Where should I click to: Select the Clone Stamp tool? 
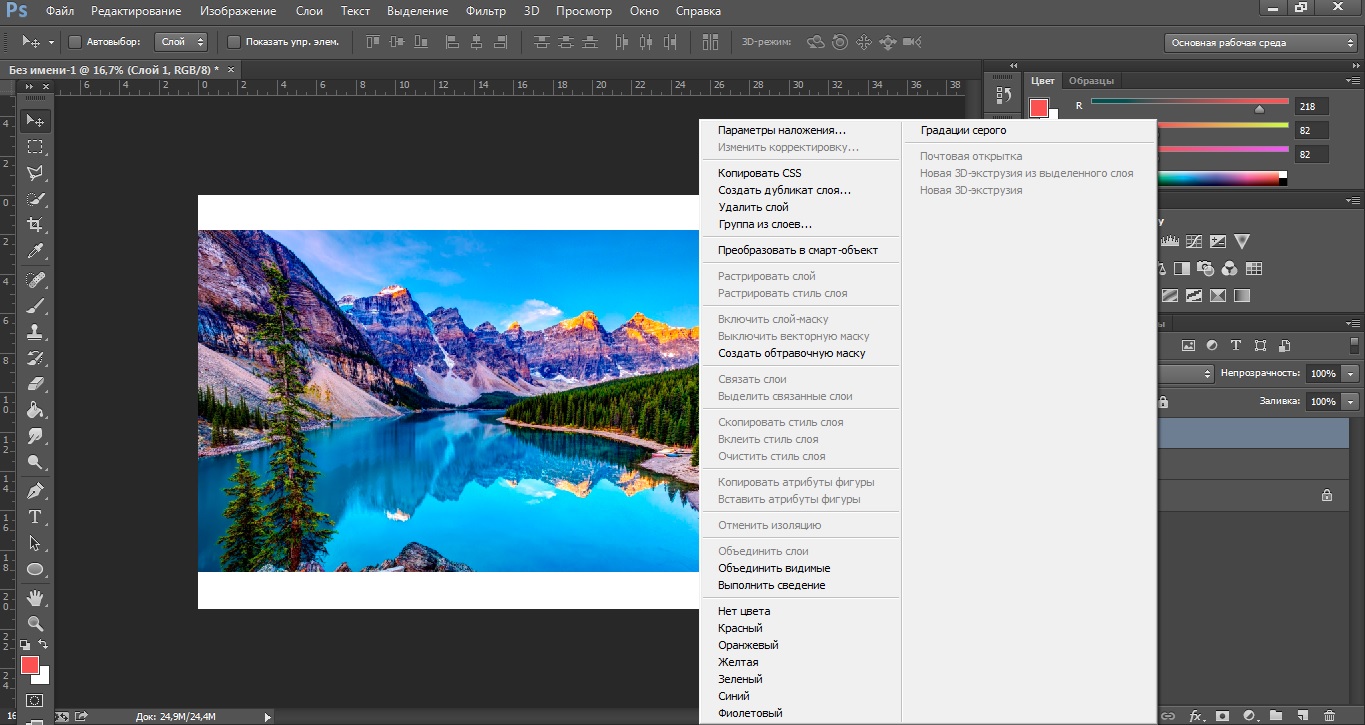pos(35,332)
